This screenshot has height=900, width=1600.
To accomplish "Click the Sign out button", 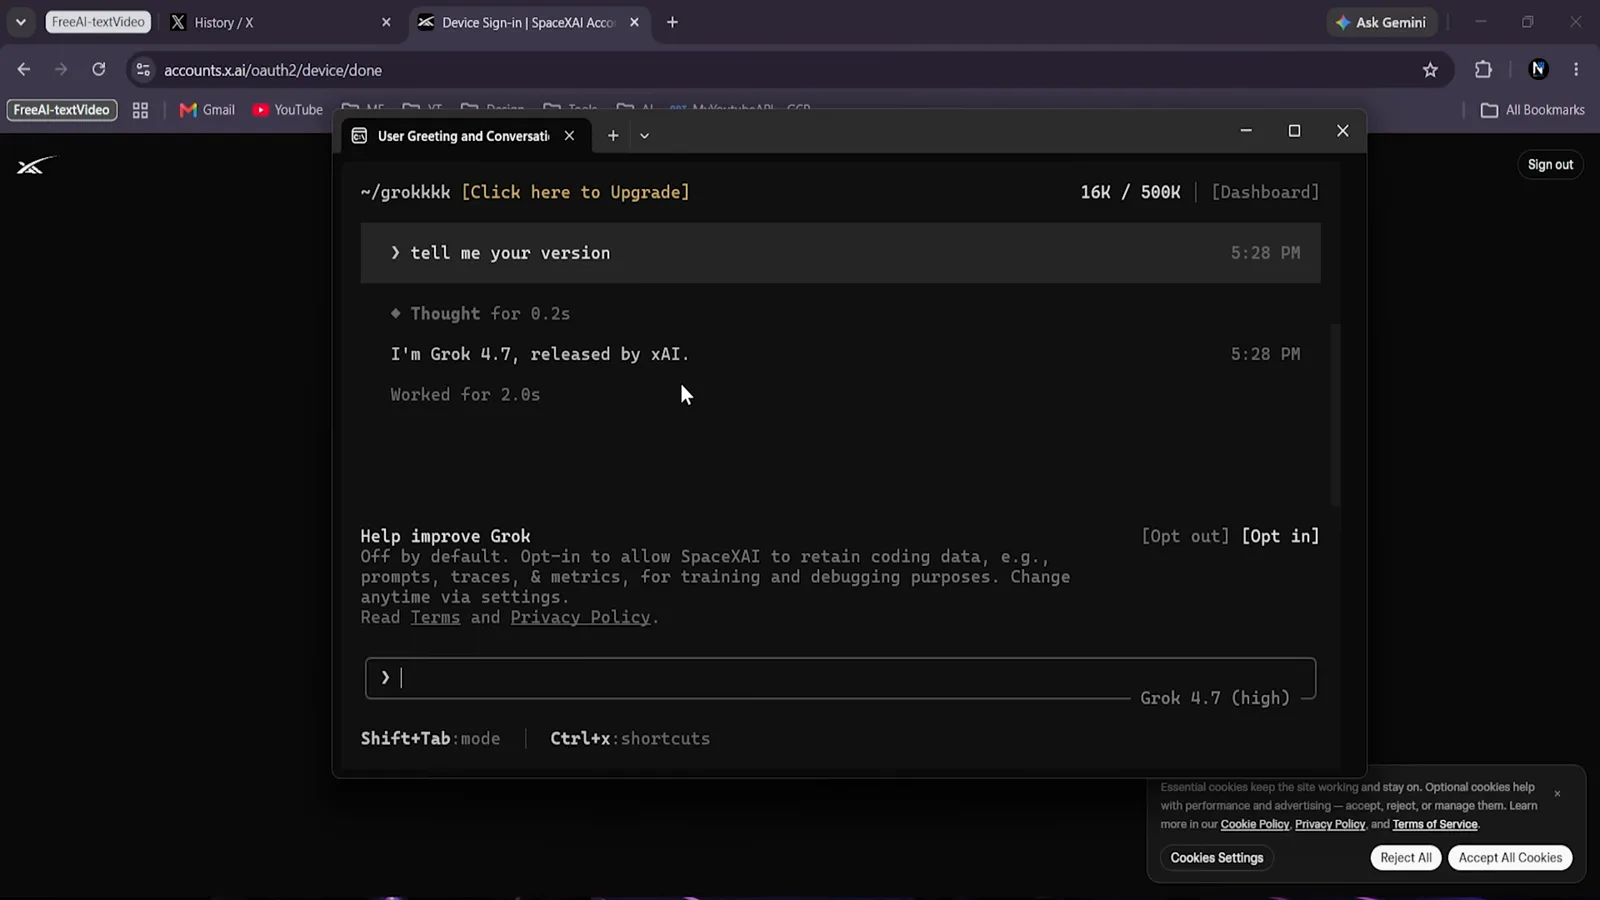I will pos(1550,164).
